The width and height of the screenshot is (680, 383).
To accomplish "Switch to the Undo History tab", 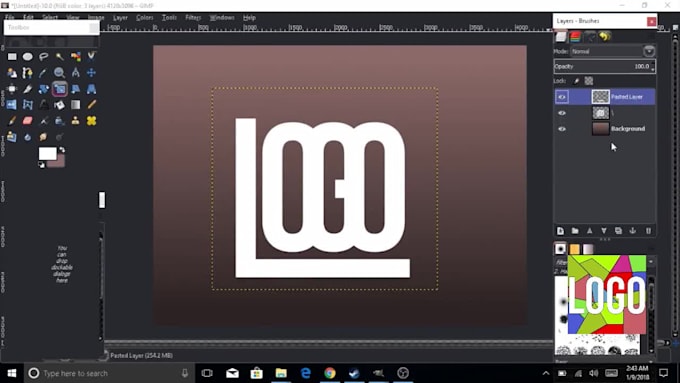I will (605, 37).
